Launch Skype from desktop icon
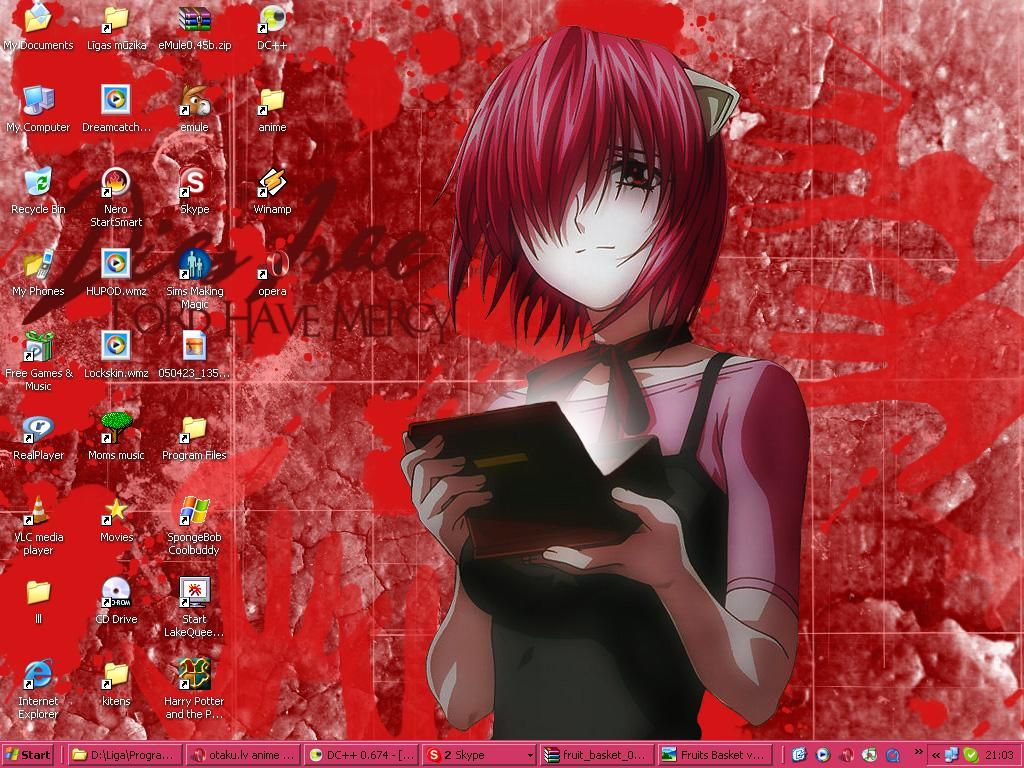The height and width of the screenshot is (768, 1024). 195,191
